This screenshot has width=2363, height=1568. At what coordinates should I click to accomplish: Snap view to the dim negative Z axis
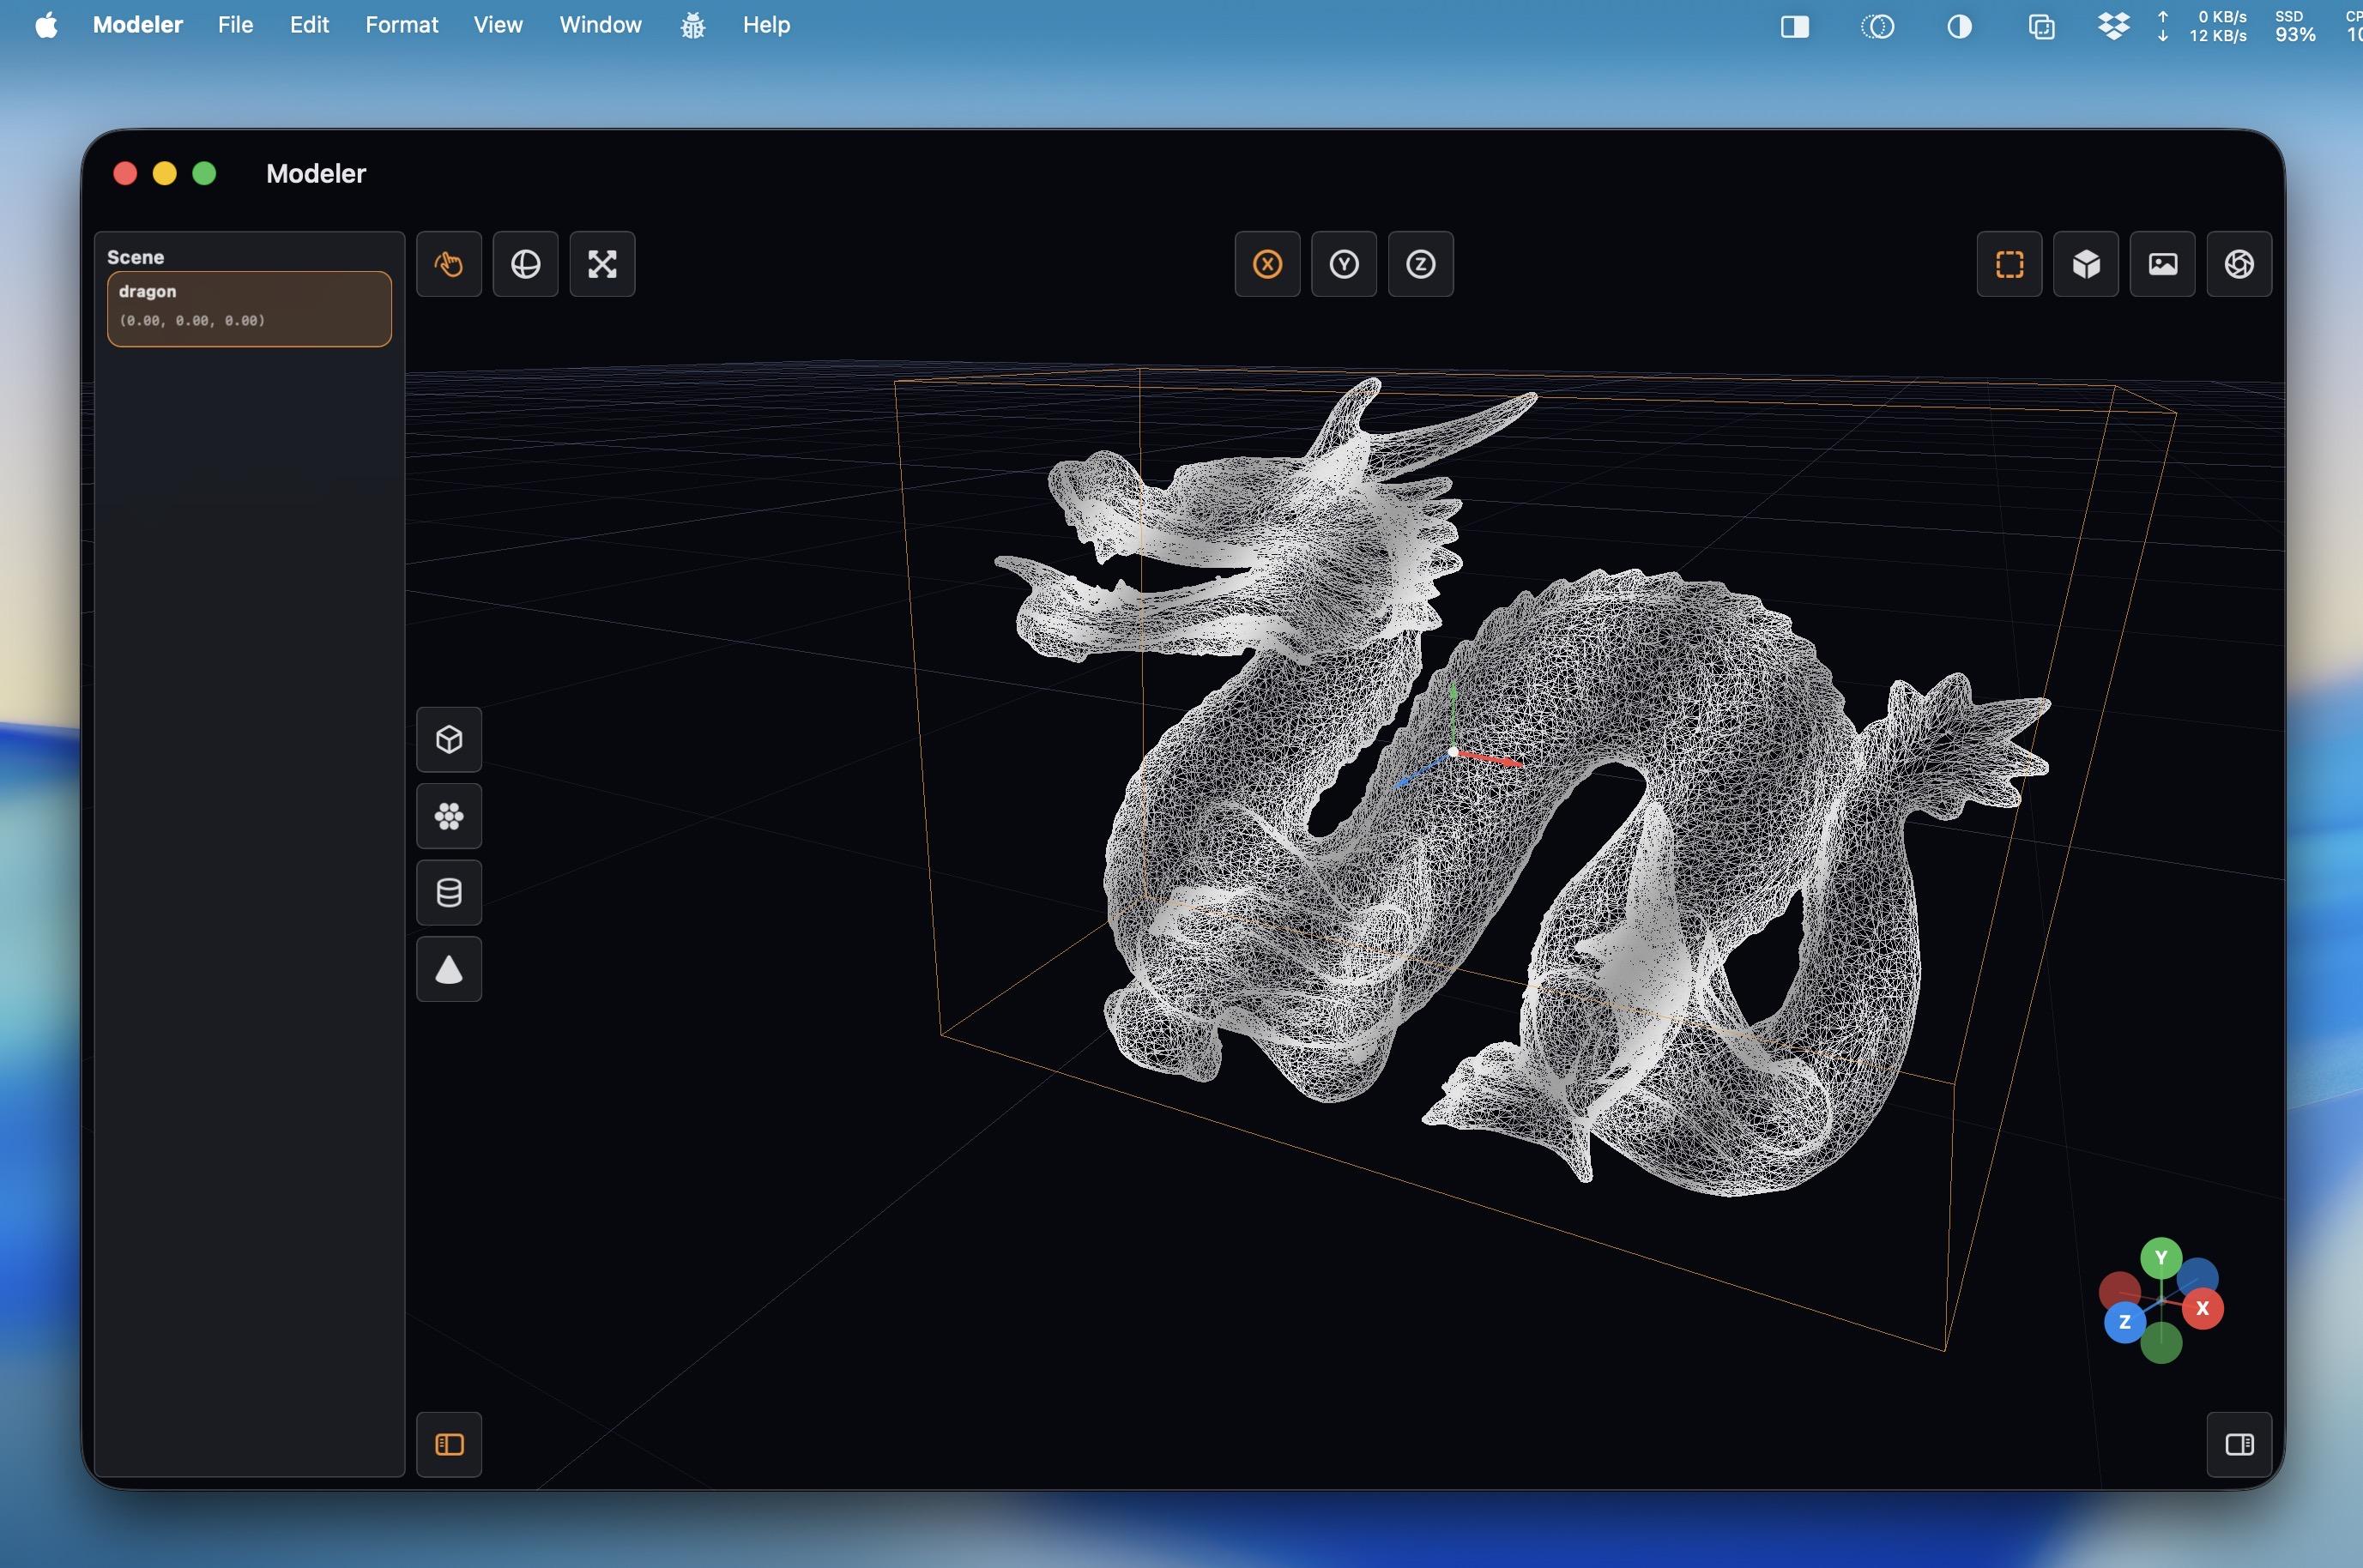pos(2198,1278)
